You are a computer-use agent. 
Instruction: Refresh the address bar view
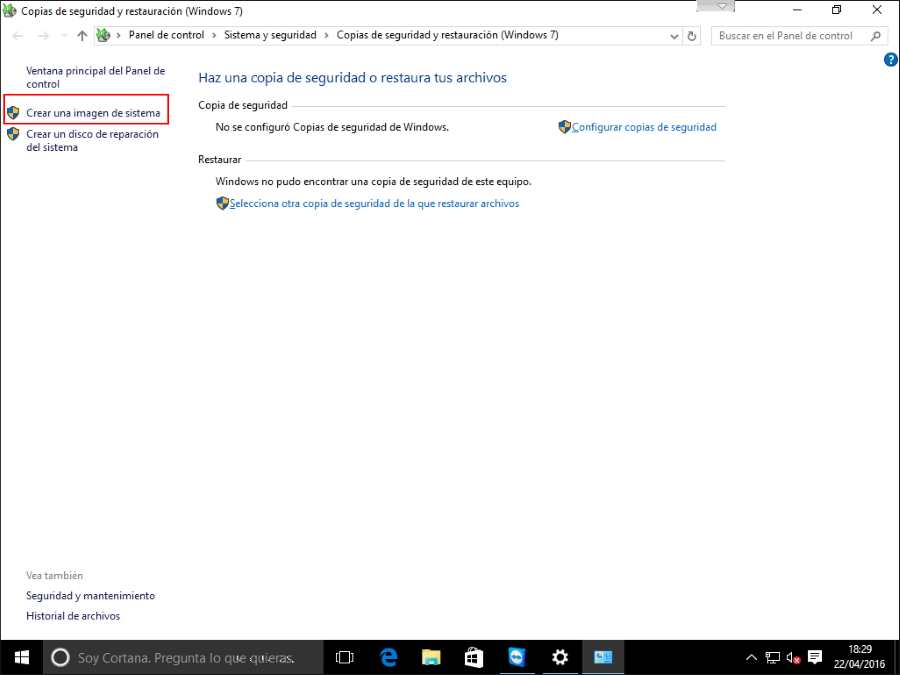click(692, 36)
